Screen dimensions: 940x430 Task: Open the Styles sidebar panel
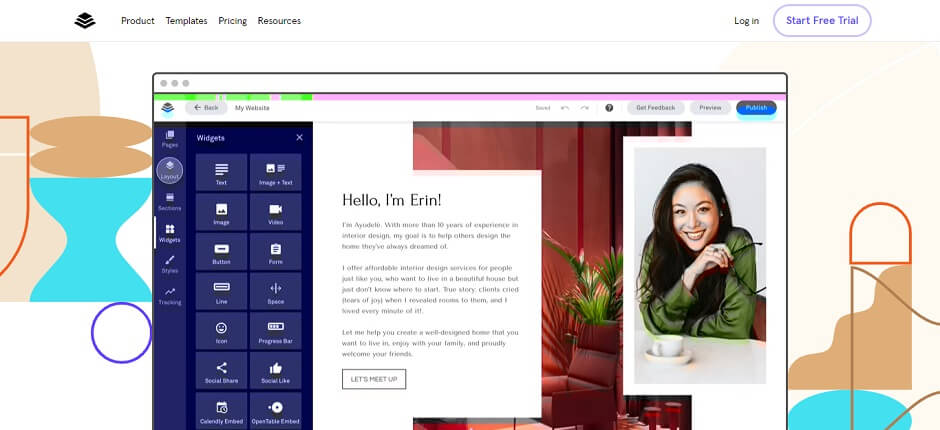[x=170, y=264]
